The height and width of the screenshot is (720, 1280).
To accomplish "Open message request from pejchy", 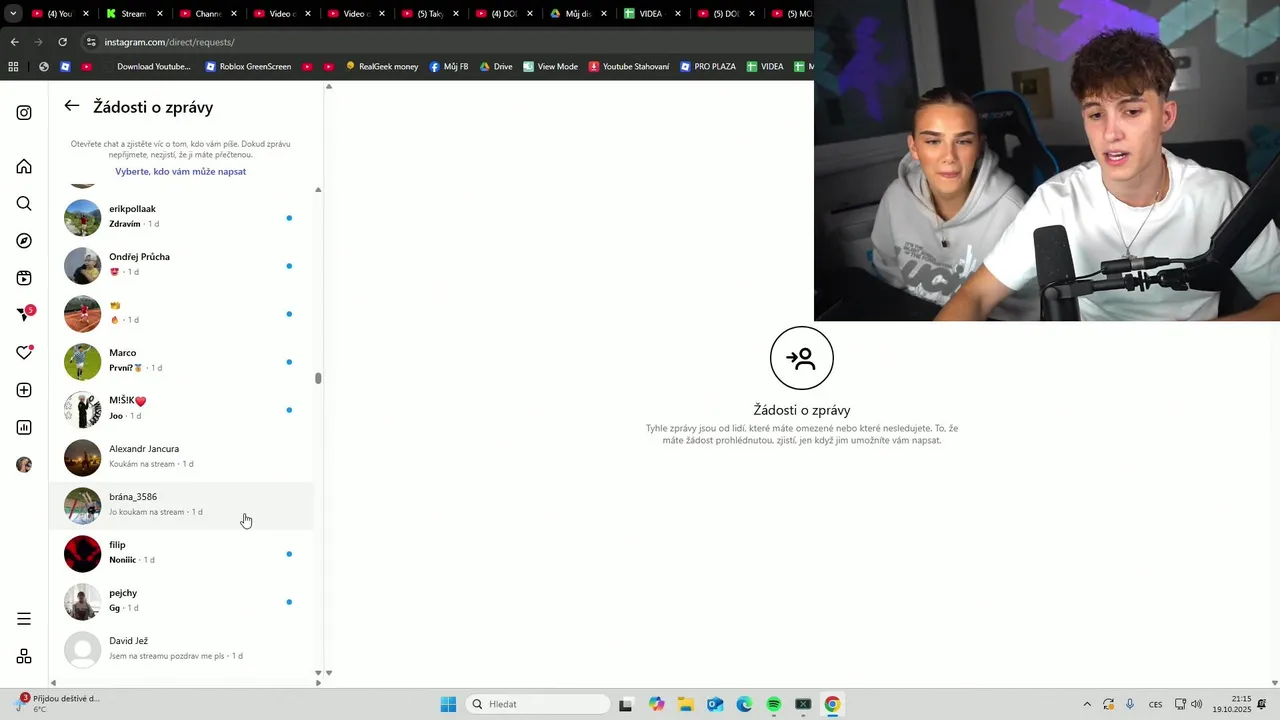I will 181,601.
